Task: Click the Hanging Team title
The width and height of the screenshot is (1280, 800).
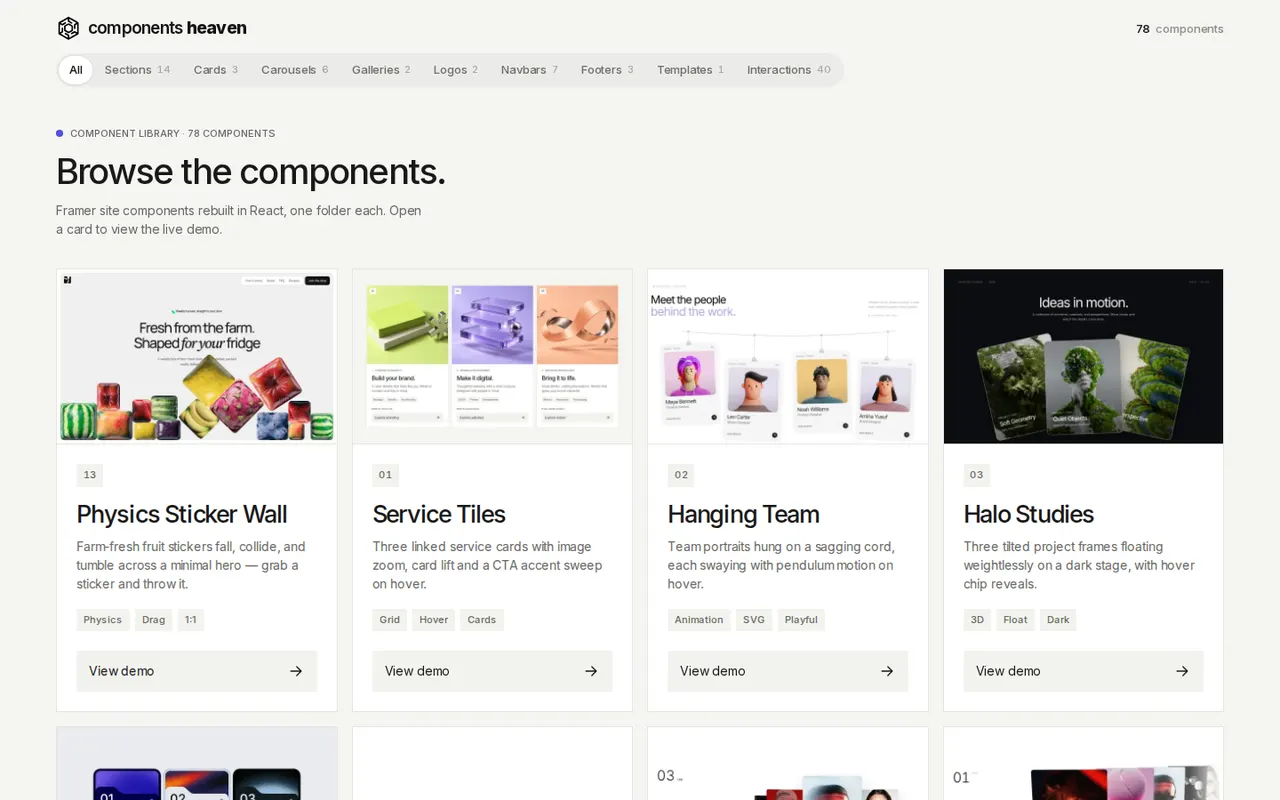Action: (x=744, y=514)
